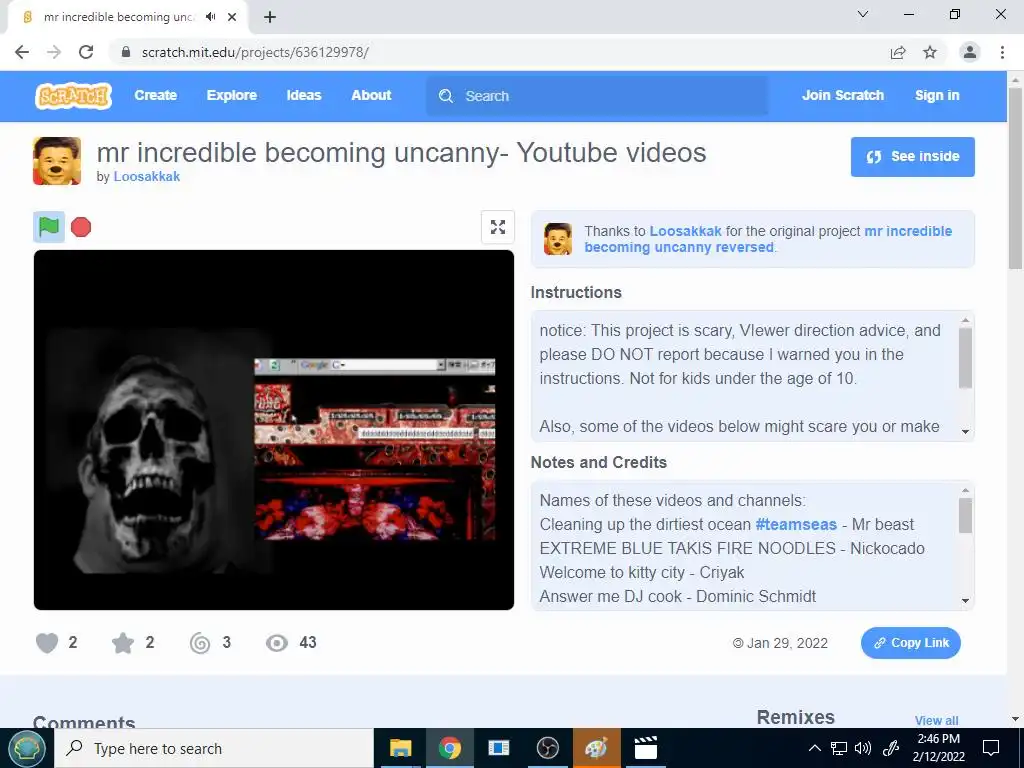The width and height of the screenshot is (1024, 768).
Task: Click View all remixes
Action: click(936, 720)
